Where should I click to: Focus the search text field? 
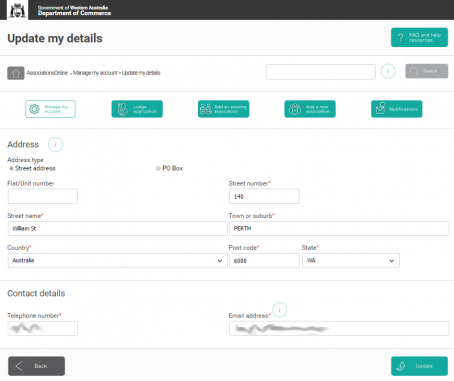click(321, 72)
